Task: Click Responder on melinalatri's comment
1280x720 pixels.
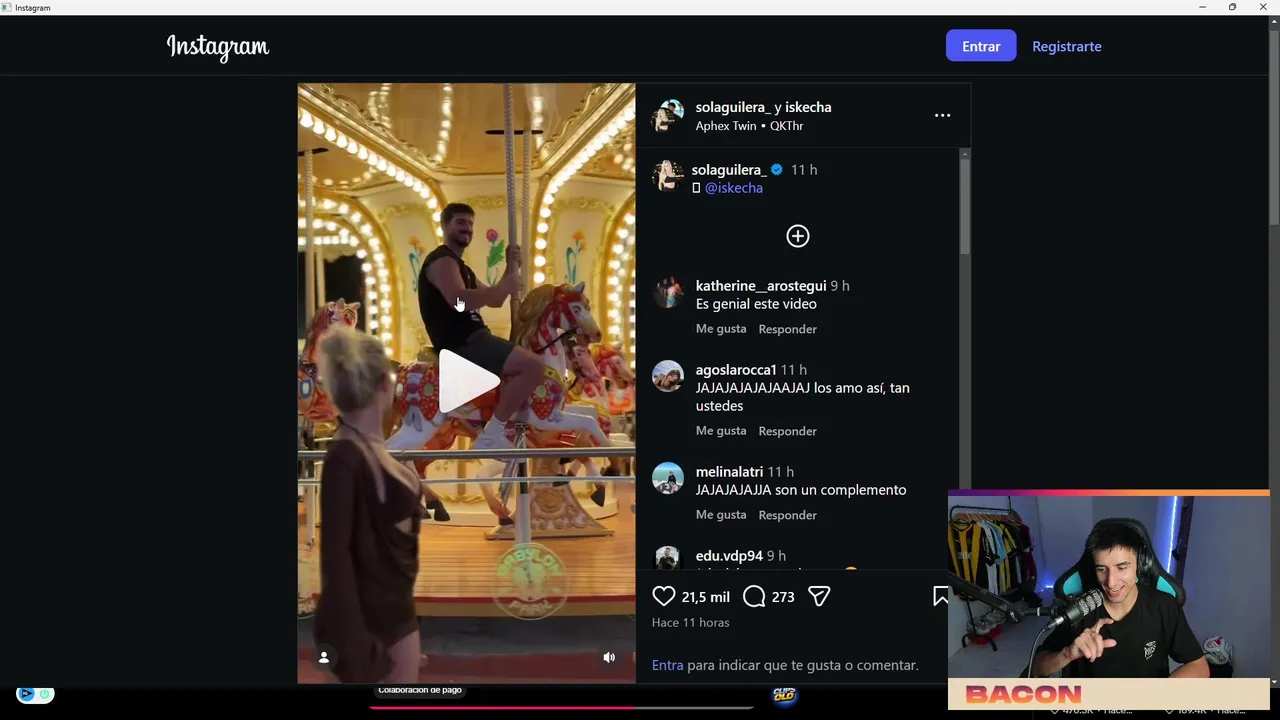Action: [x=787, y=515]
